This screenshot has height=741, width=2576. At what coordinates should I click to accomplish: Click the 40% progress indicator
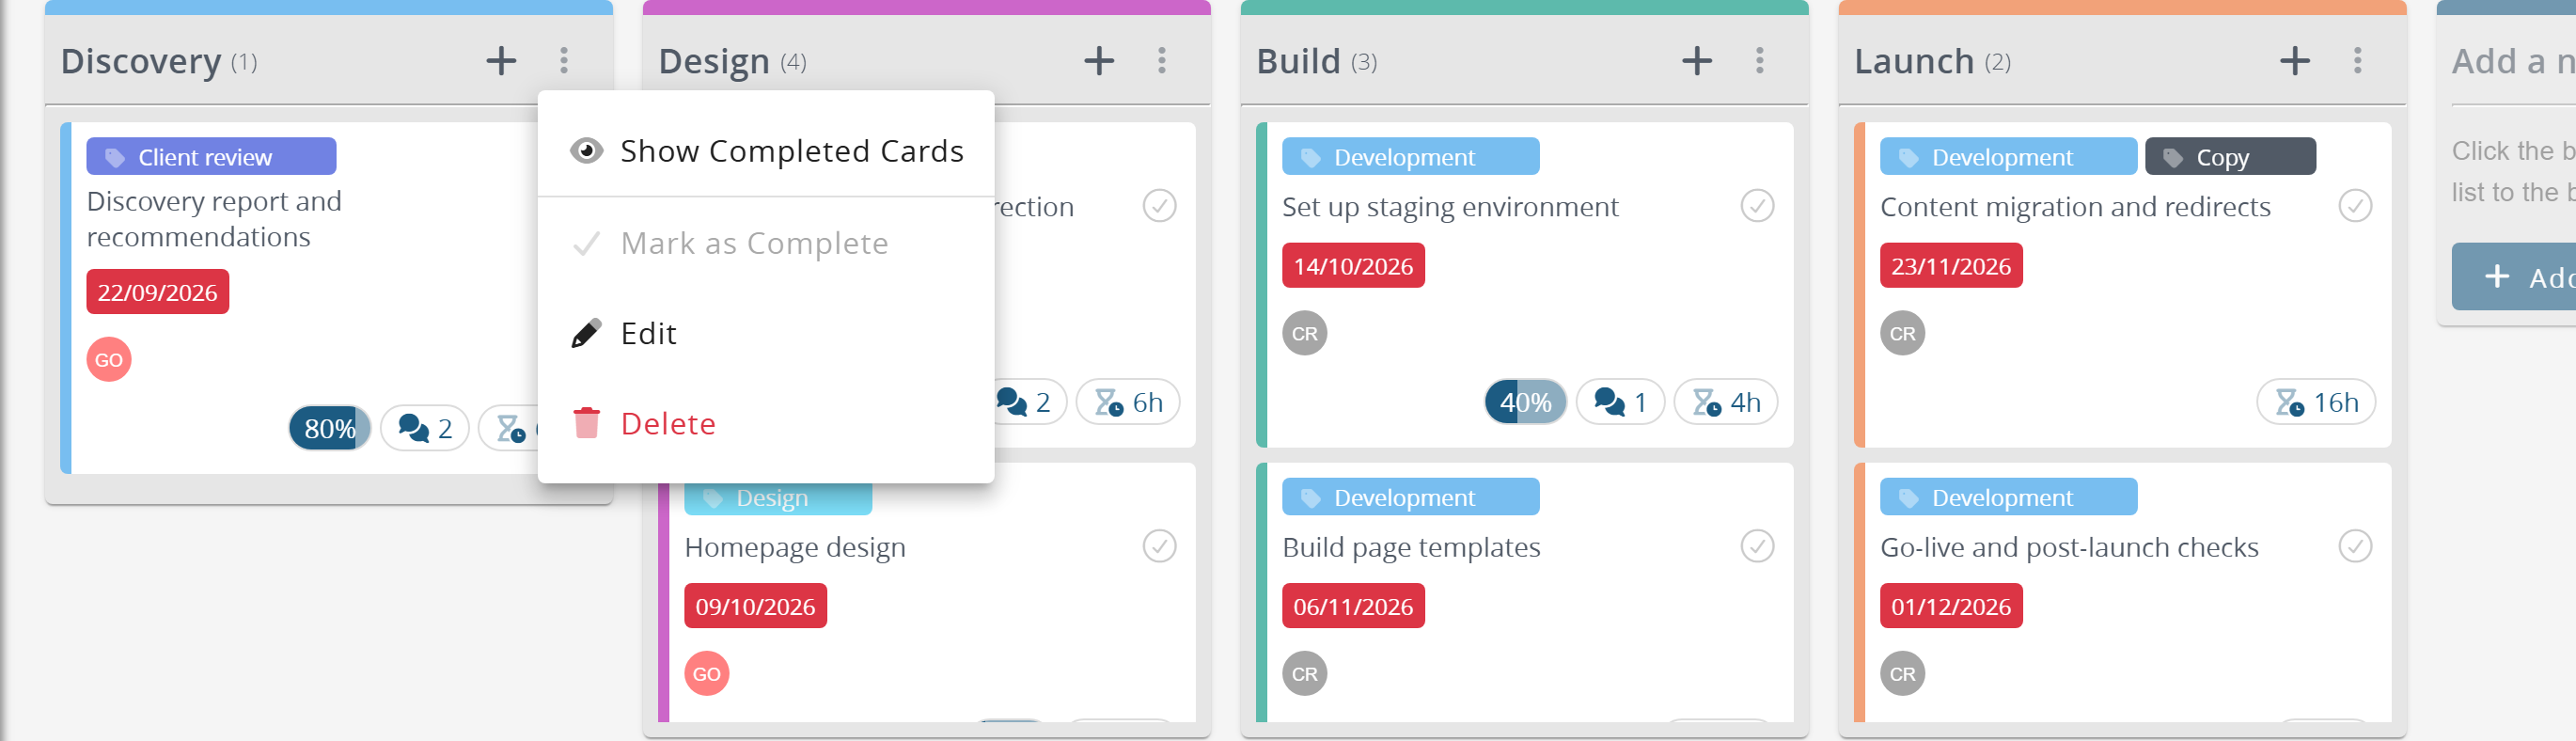1525,402
